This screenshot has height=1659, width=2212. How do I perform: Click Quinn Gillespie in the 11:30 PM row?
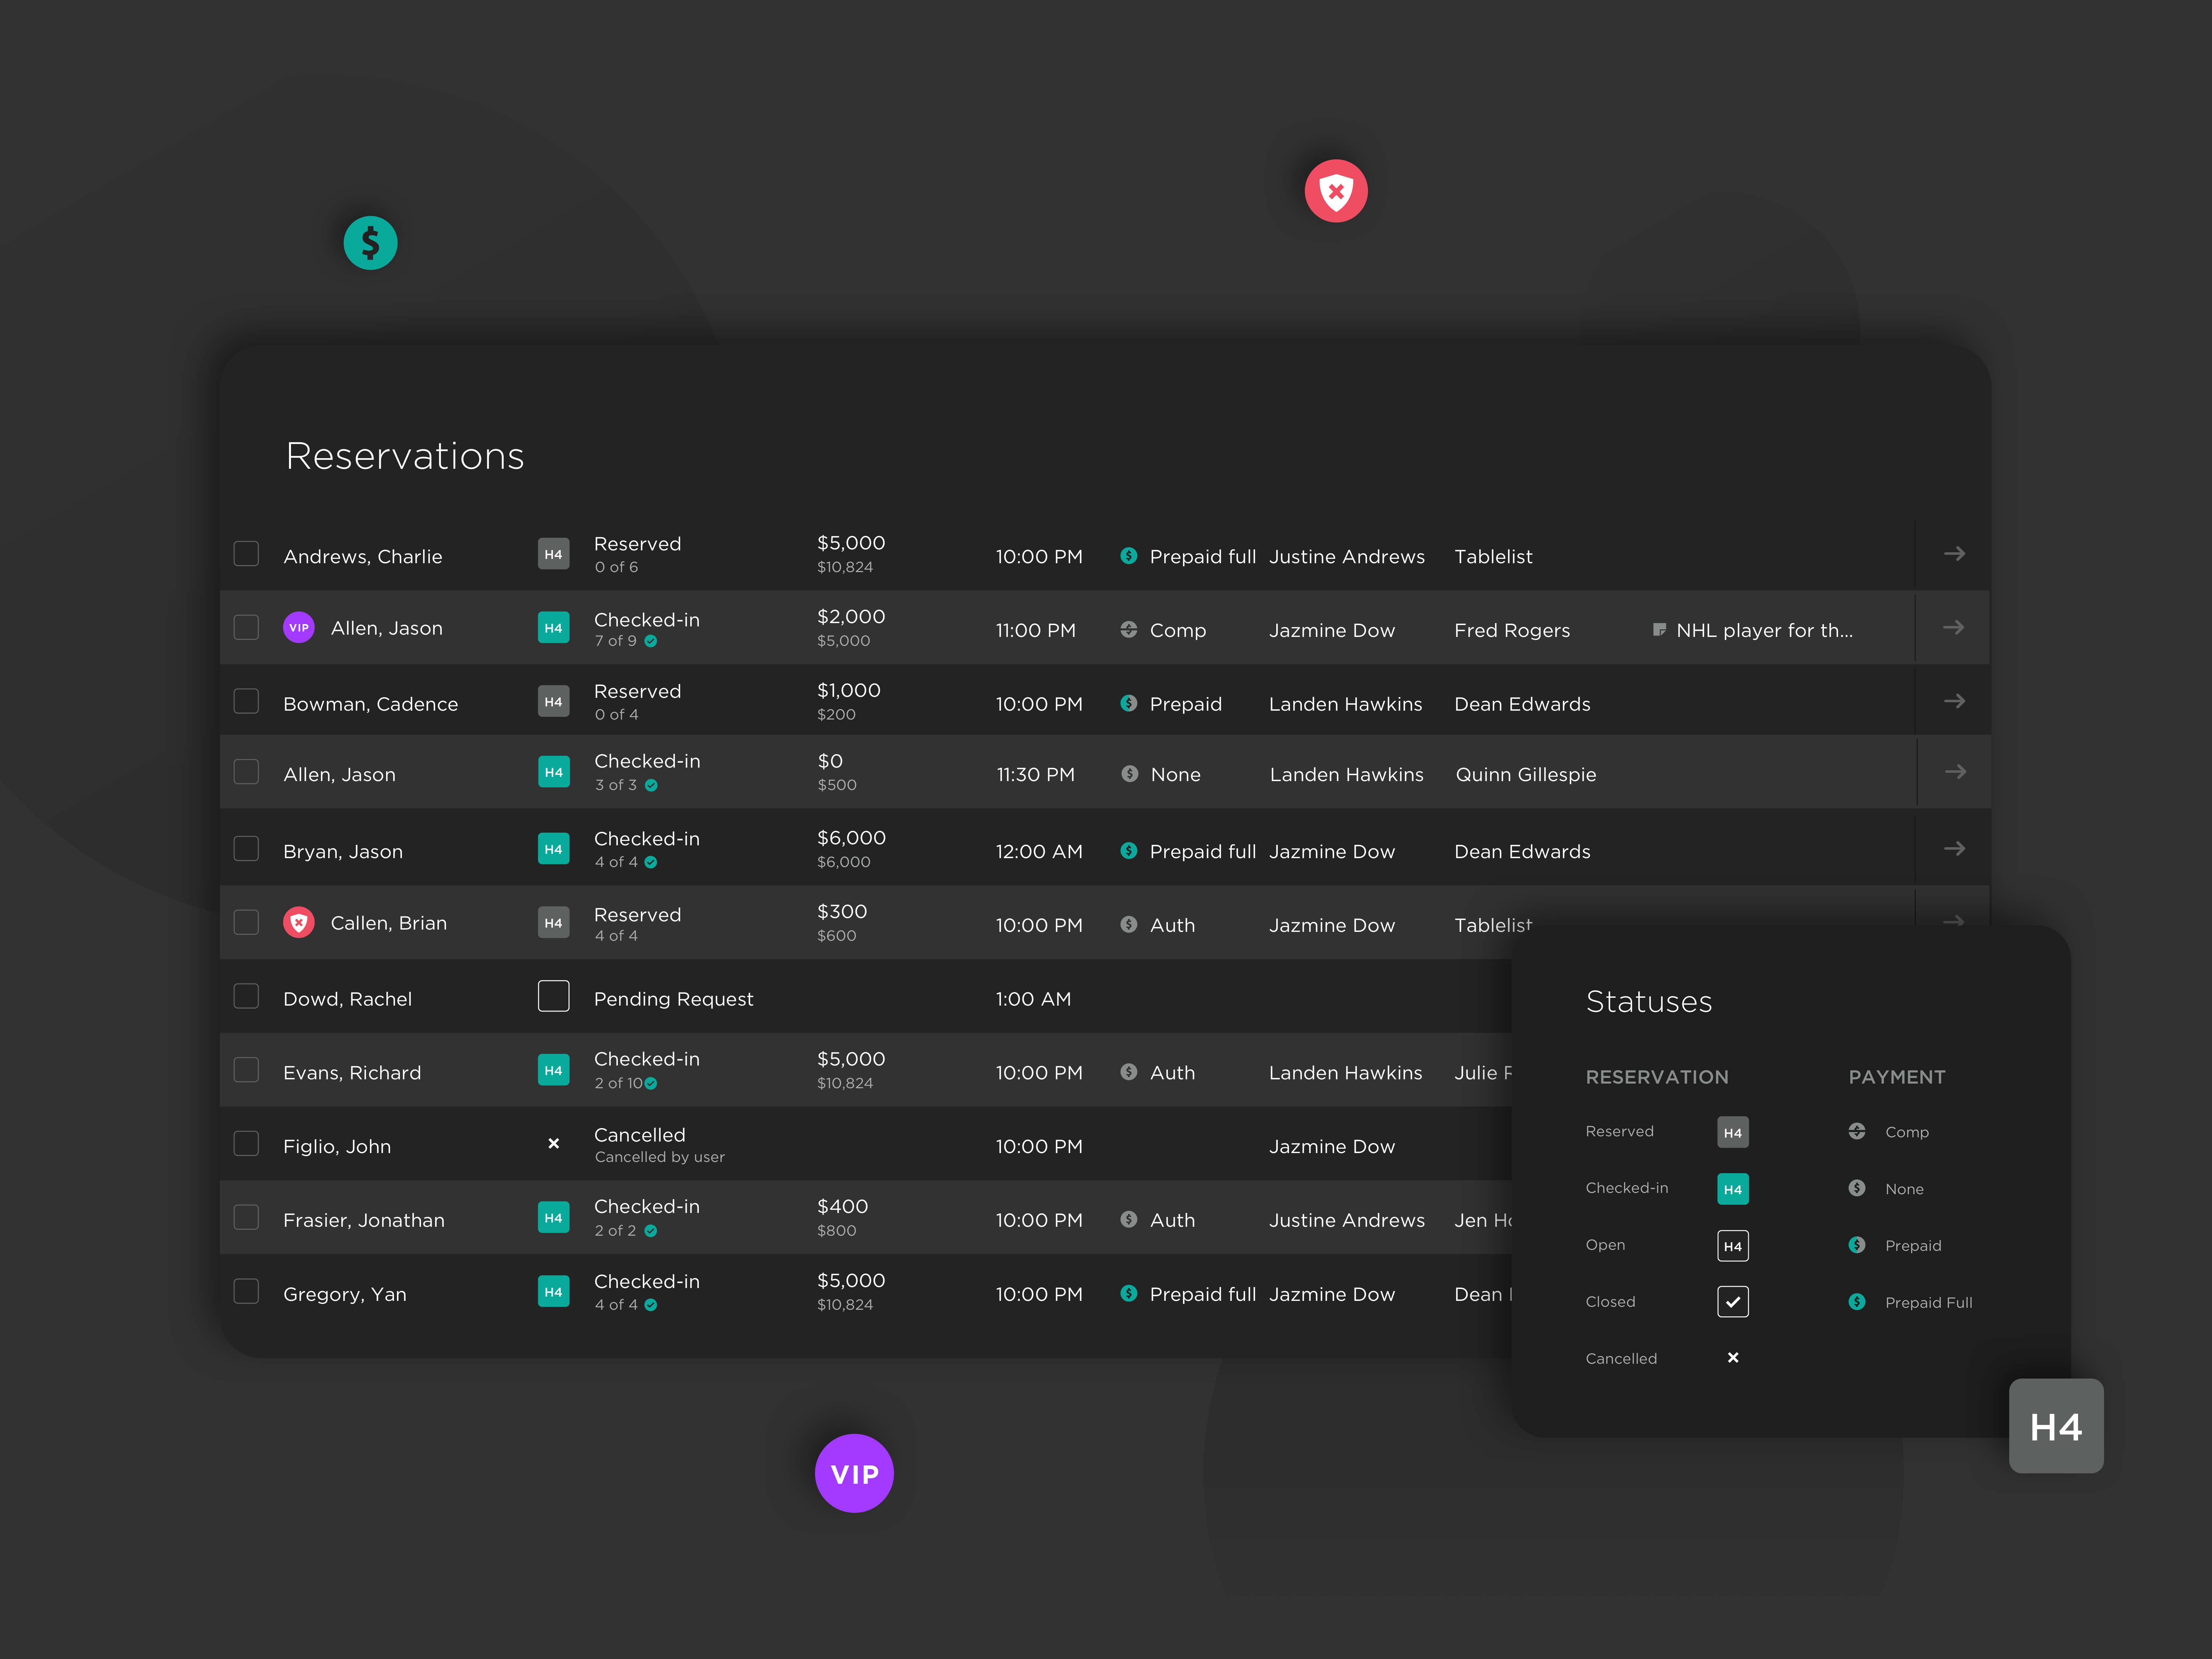tap(1526, 775)
